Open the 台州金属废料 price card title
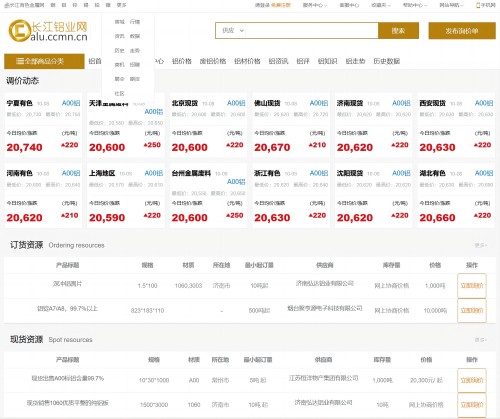Viewport: 500px width, 419px height. [x=191, y=173]
